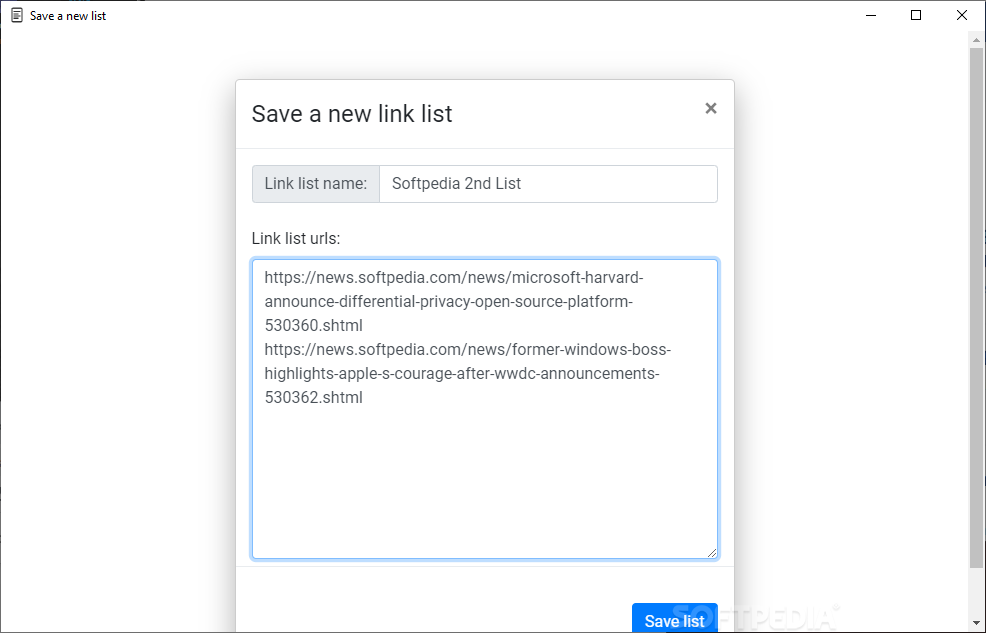Close the Save a new list window
Image resolution: width=986 pixels, height=644 pixels.
point(962,16)
